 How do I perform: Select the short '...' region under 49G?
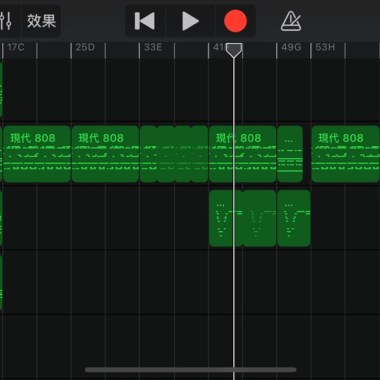290,154
